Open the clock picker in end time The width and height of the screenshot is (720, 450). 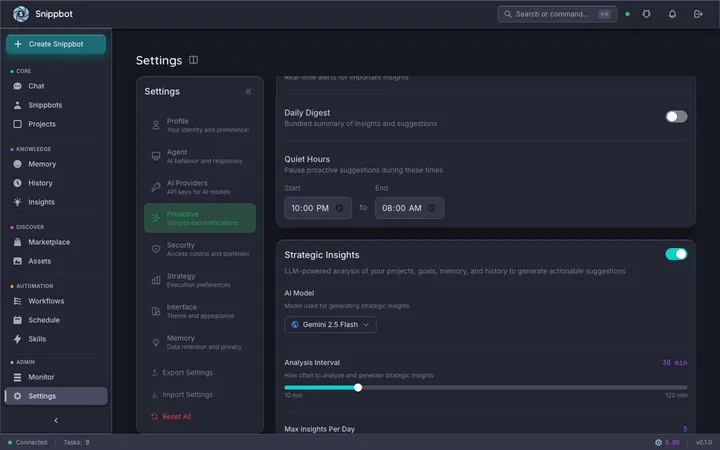pos(431,208)
